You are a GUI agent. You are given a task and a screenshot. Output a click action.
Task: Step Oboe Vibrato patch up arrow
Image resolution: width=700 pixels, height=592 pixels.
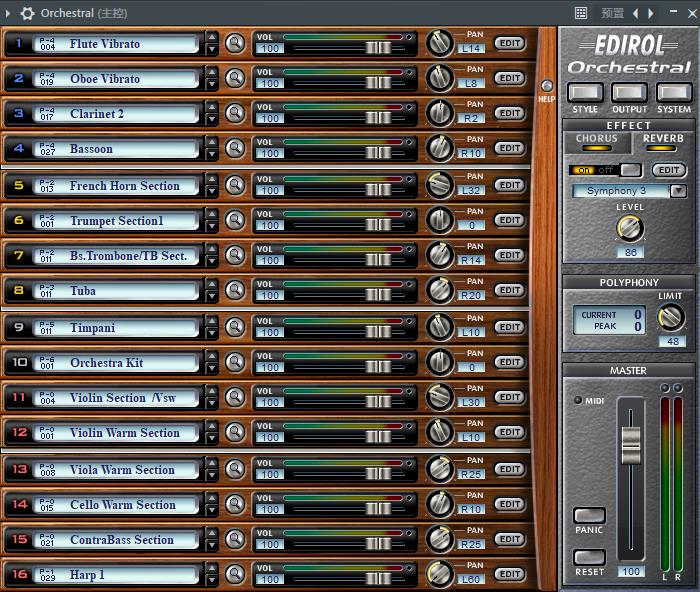pos(211,73)
